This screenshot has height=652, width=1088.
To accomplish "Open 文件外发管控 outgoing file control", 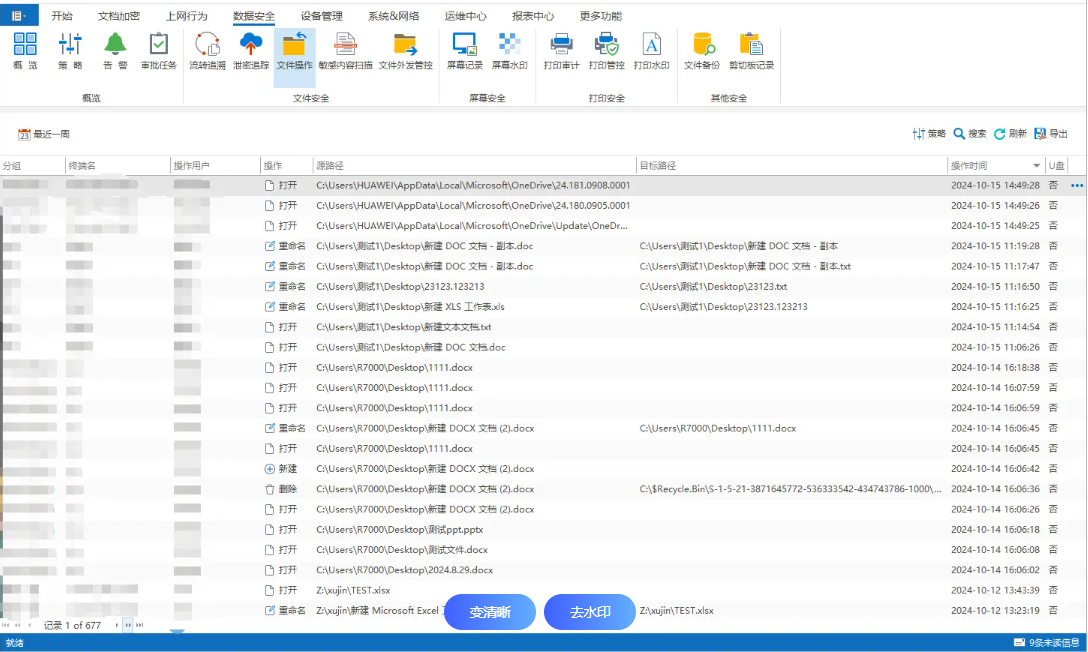I will 405,50.
